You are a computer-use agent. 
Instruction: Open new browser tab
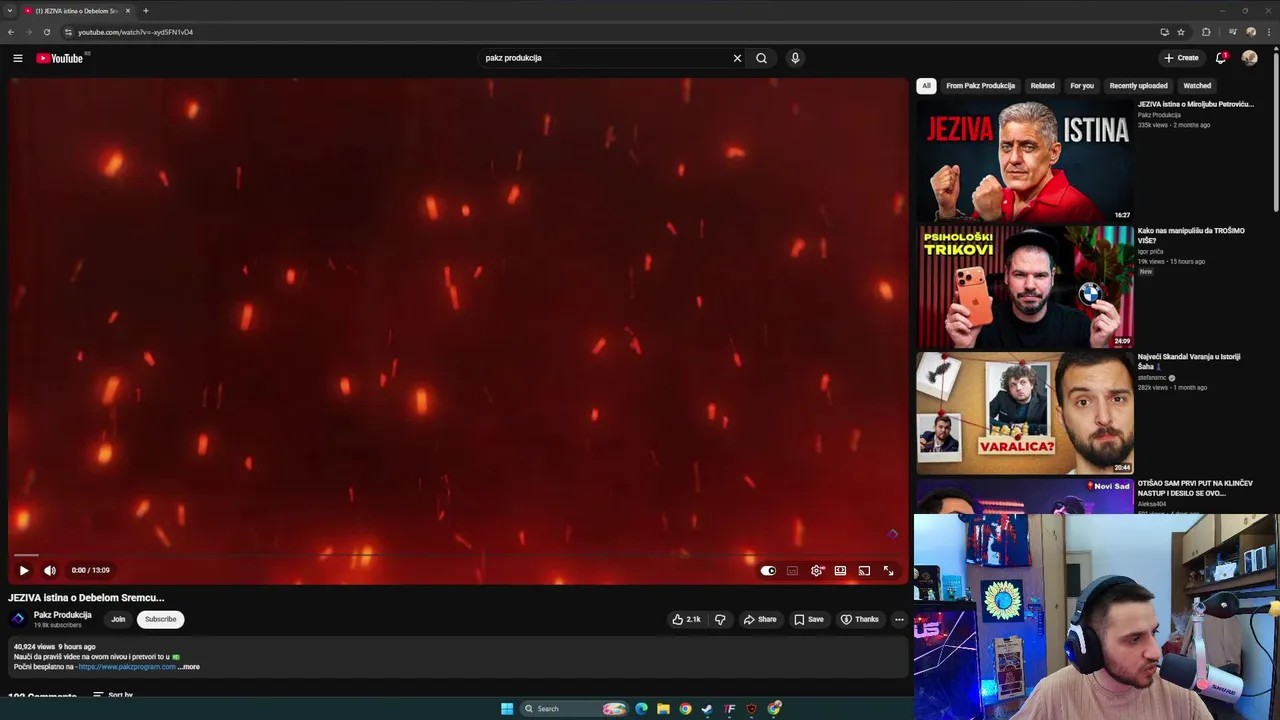145,11
